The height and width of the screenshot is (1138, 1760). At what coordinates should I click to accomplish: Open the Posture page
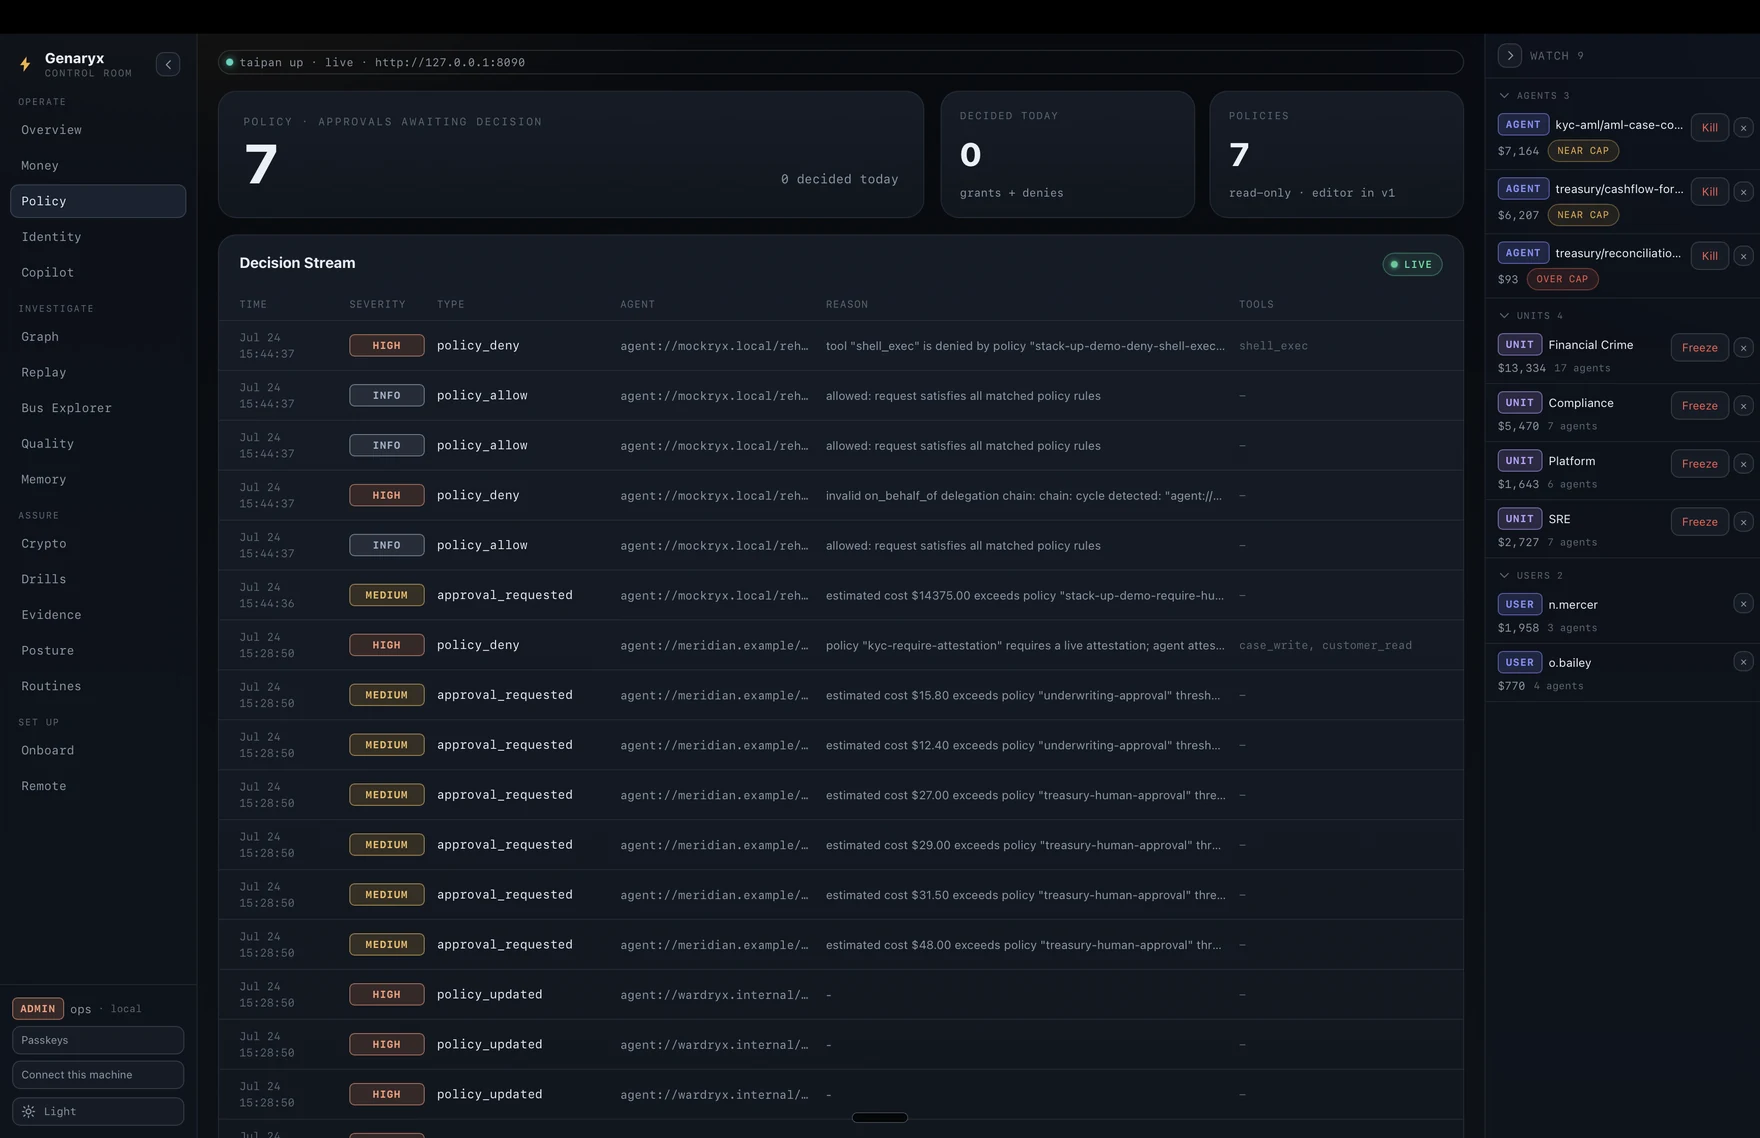tap(98, 651)
